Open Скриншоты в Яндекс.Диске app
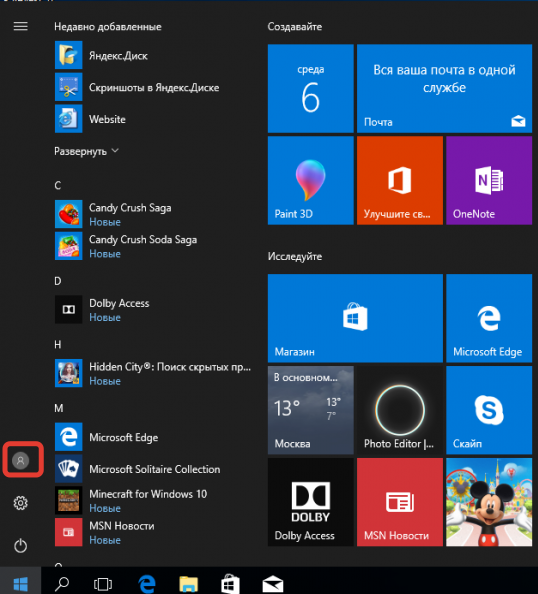This screenshot has height=594, width=538. (x=152, y=87)
